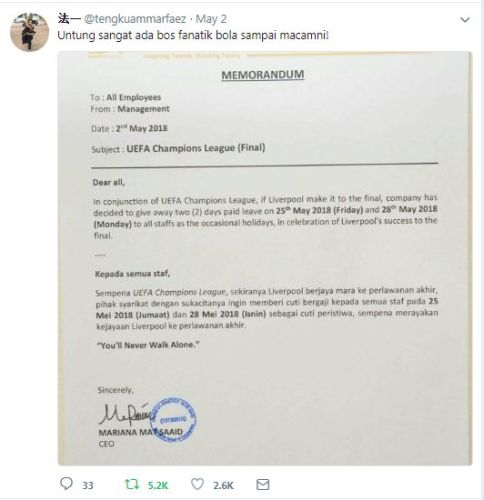Click the reply speech bubble icon
The width and height of the screenshot is (484, 500).
pyautogui.click(x=66, y=483)
